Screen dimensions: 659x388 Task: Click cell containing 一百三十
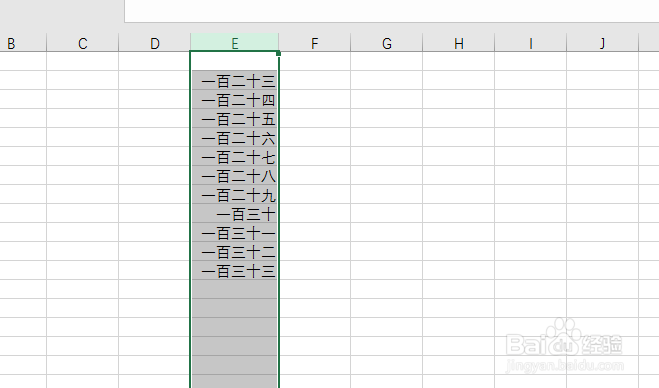[x=235, y=213]
